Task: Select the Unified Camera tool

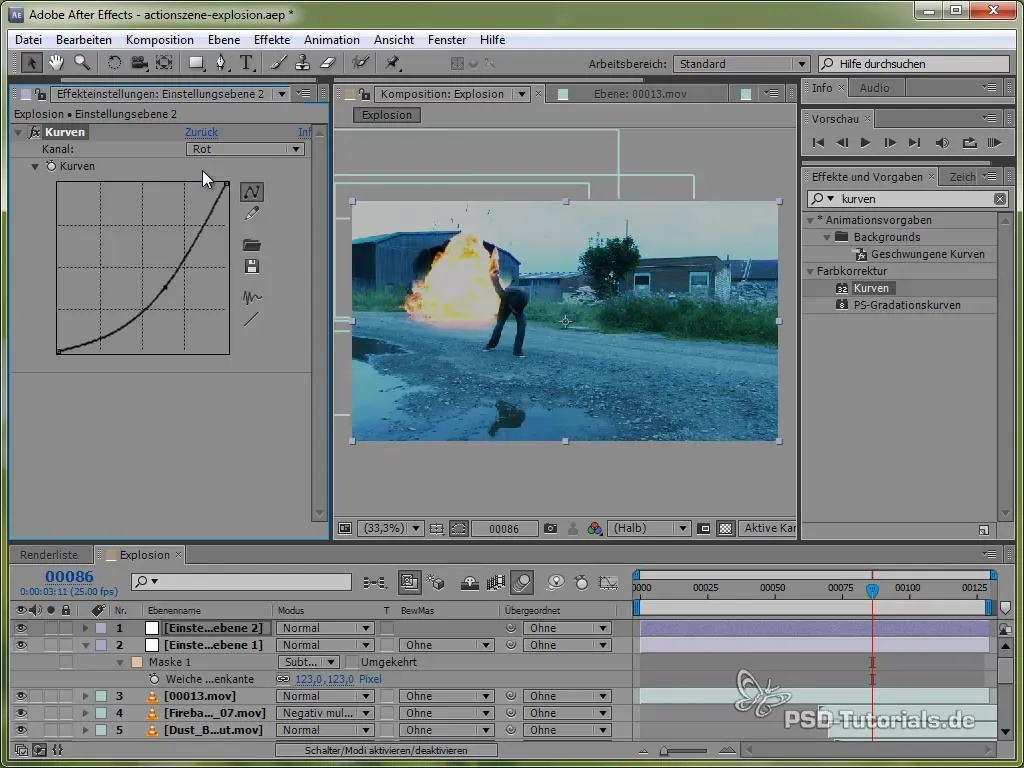Action: coord(138,63)
